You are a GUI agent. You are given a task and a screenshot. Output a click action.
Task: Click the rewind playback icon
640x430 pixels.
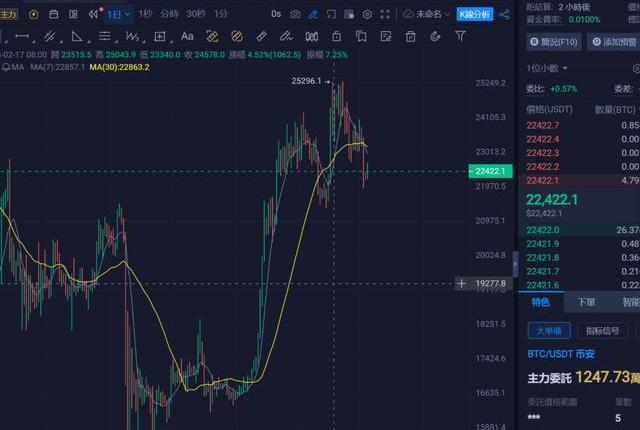[93, 15]
